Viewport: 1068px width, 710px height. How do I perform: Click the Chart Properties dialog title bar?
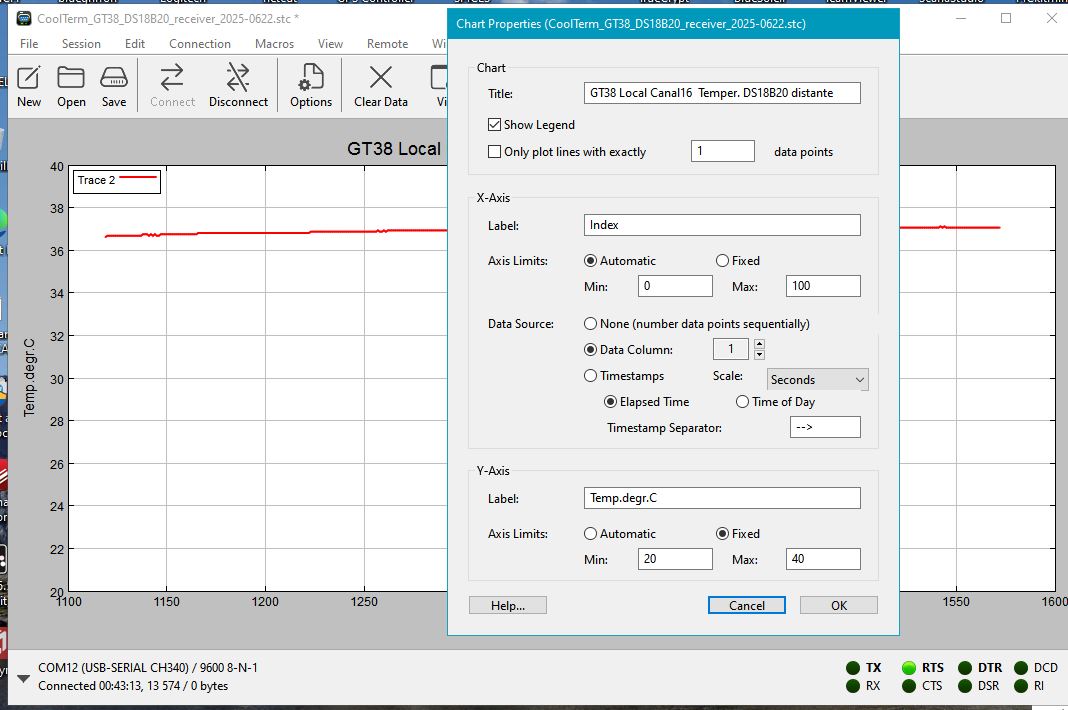pyautogui.click(x=673, y=24)
